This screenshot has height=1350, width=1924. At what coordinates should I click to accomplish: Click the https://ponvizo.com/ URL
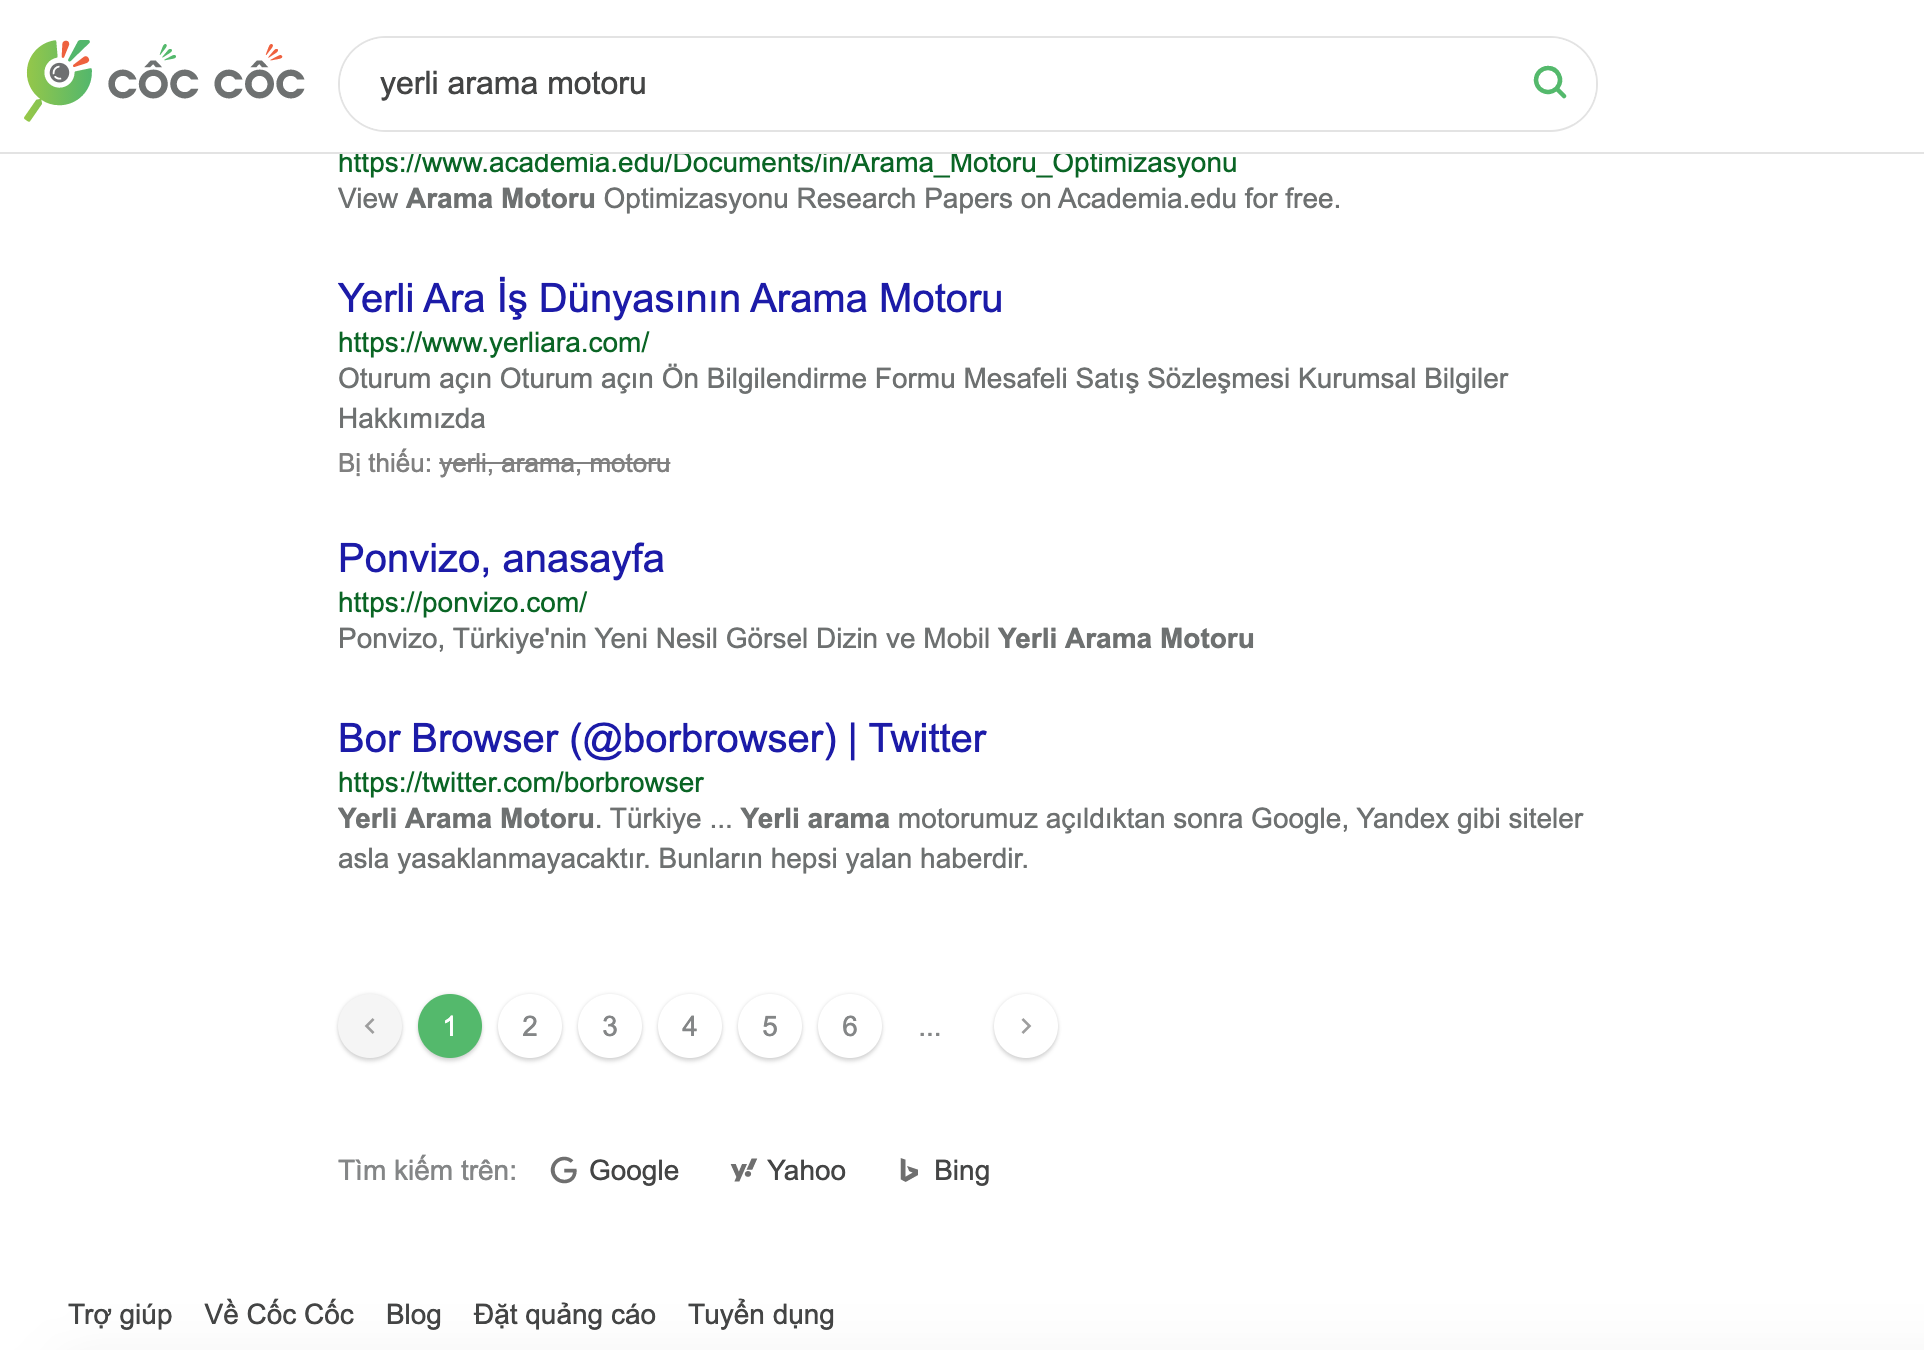pyautogui.click(x=462, y=603)
